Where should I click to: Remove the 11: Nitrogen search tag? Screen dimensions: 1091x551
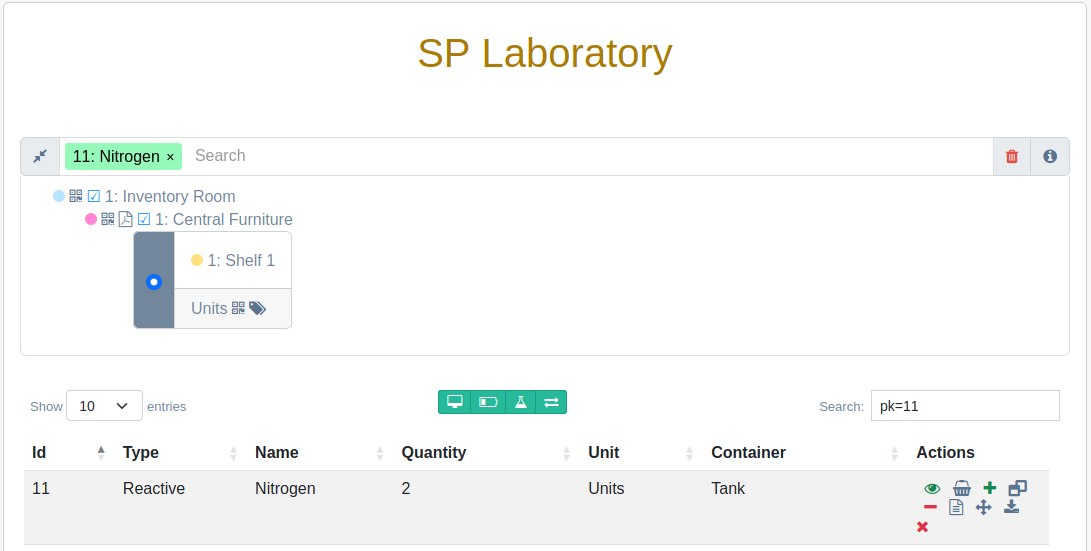[170, 157]
